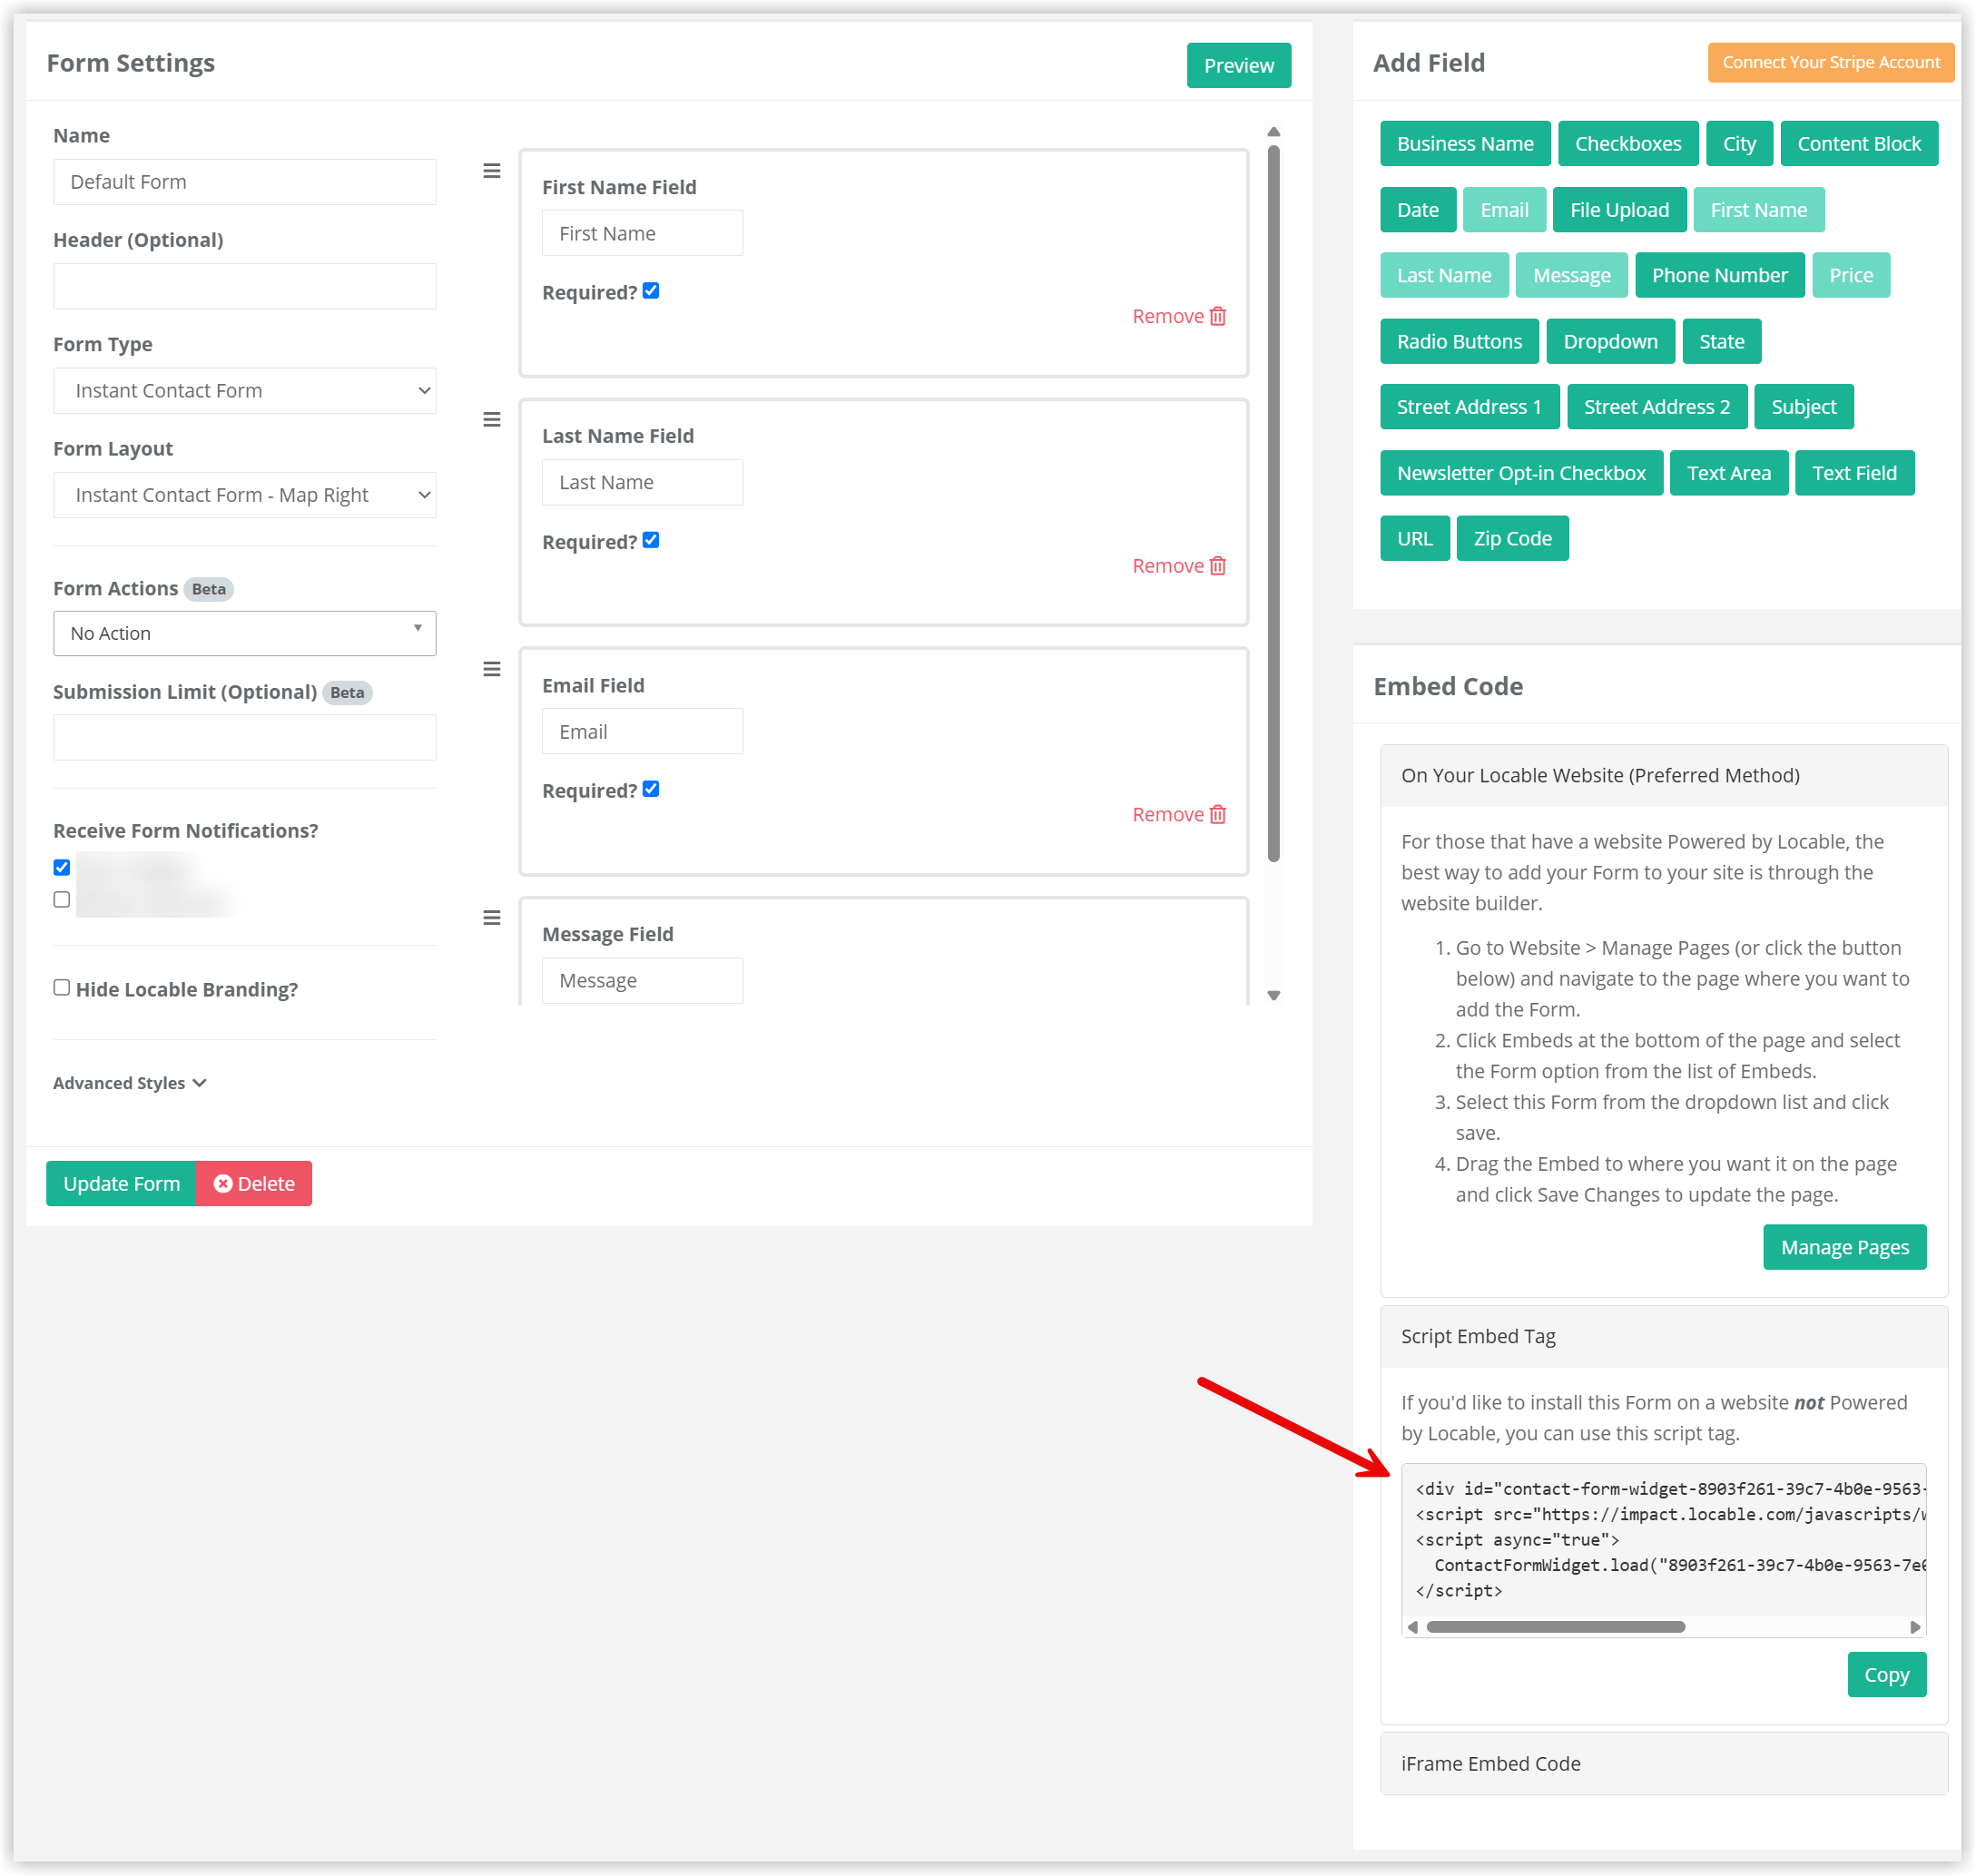
Task: Toggle Required for Email Field
Action: click(651, 789)
